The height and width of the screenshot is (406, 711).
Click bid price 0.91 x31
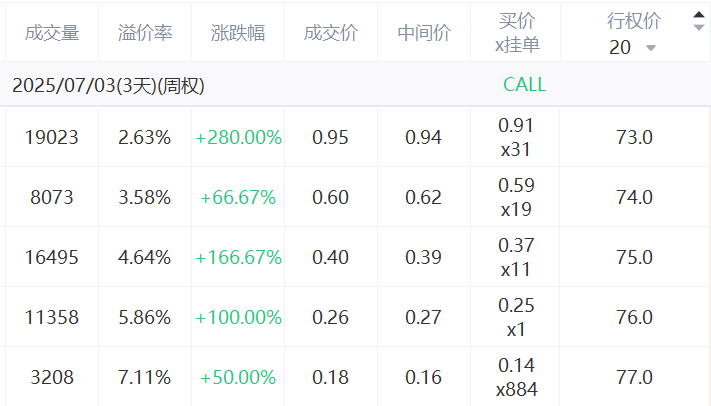point(516,137)
